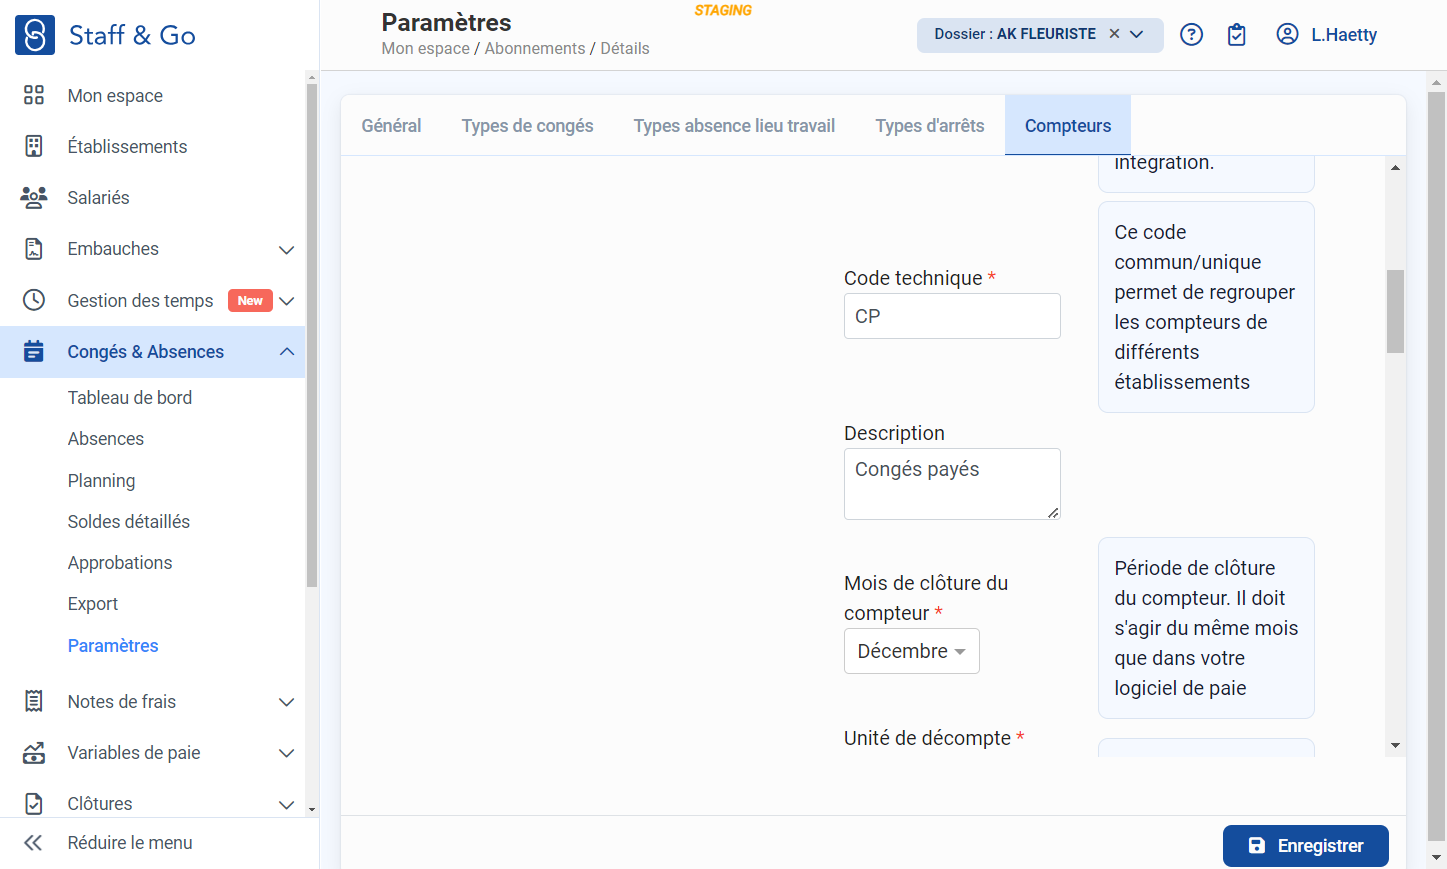Expand the Gestion des temps submenu chevron
The height and width of the screenshot is (869, 1447).
[286, 301]
